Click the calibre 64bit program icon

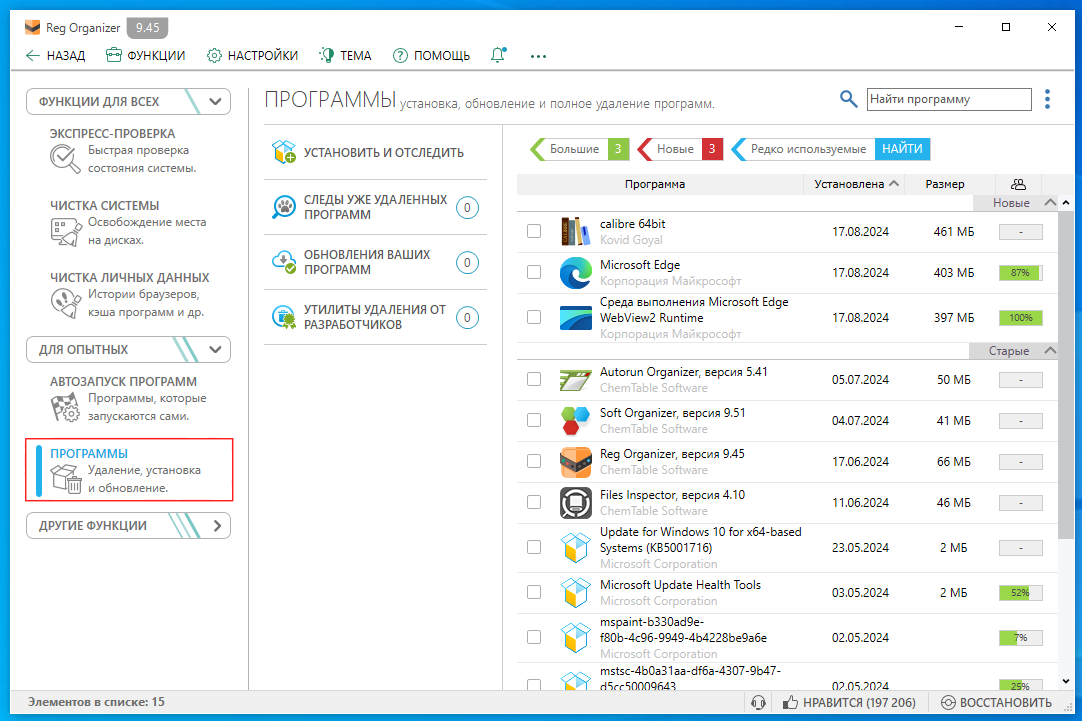(x=576, y=231)
